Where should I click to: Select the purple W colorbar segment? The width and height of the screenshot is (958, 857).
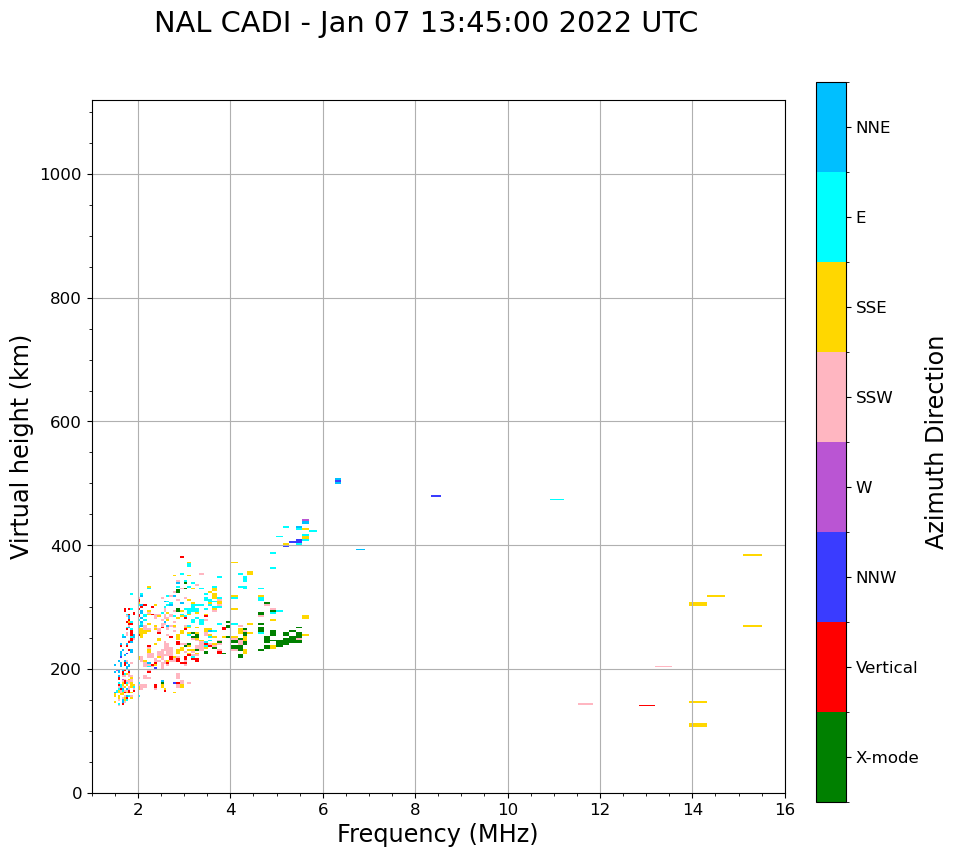tap(831, 487)
